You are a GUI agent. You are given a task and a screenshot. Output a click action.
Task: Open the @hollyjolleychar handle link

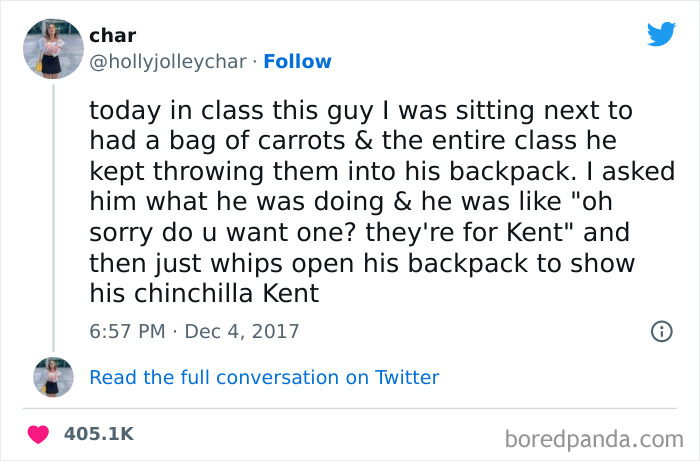pos(167,62)
